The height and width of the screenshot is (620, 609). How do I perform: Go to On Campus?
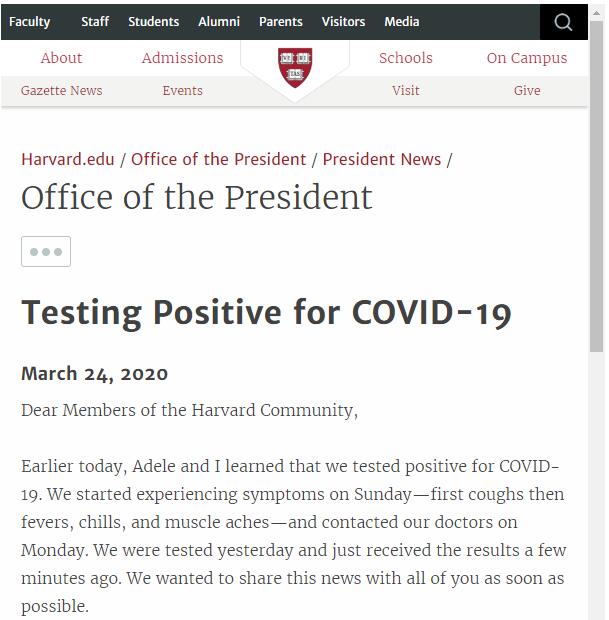point(526,58)
